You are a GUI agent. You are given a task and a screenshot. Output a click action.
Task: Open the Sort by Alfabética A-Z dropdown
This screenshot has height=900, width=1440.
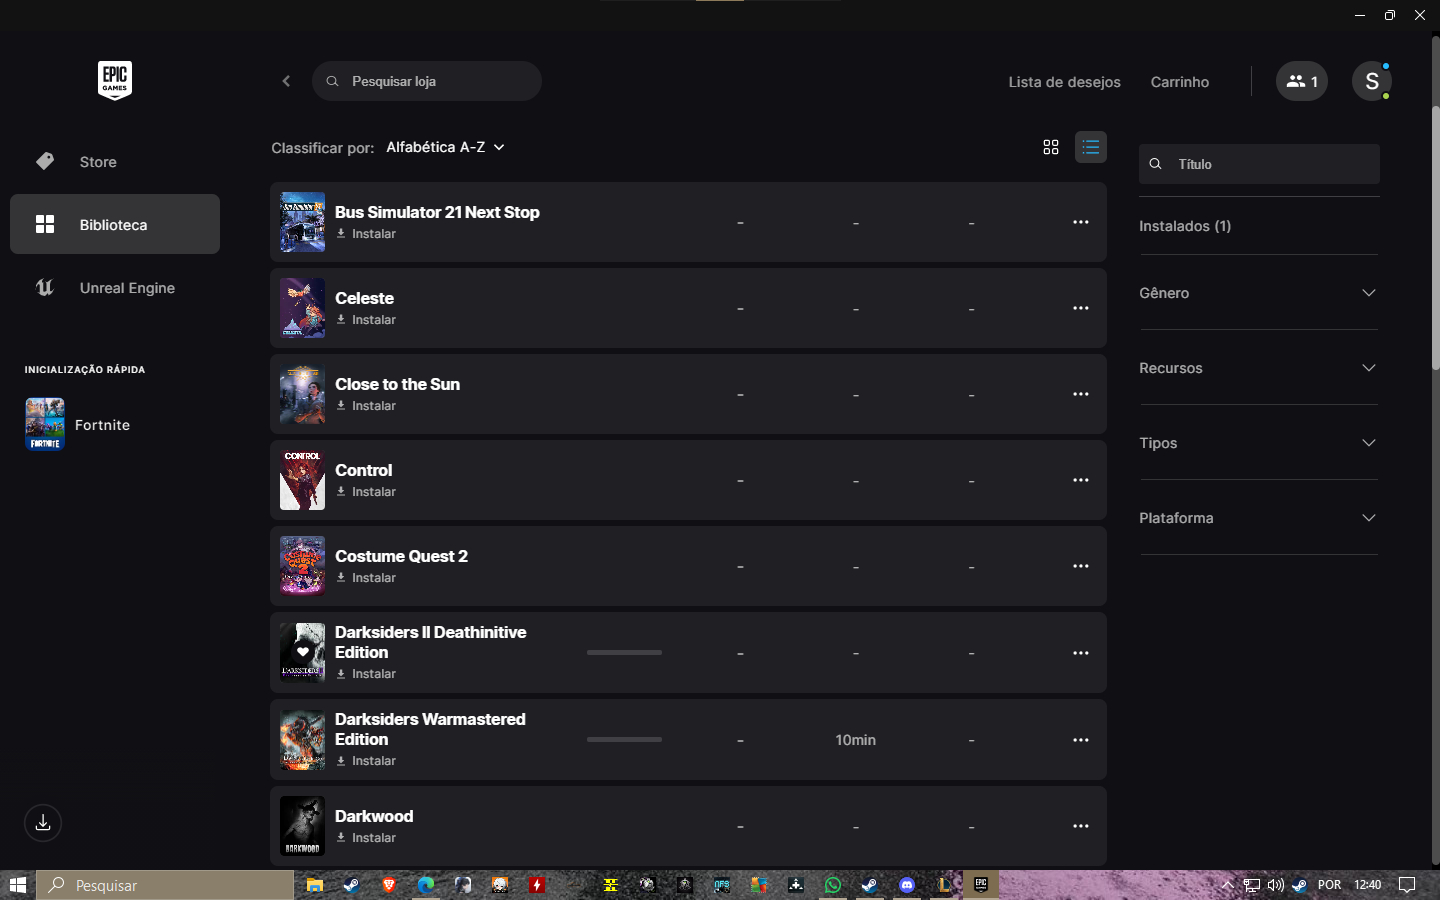tap(445, 147)
